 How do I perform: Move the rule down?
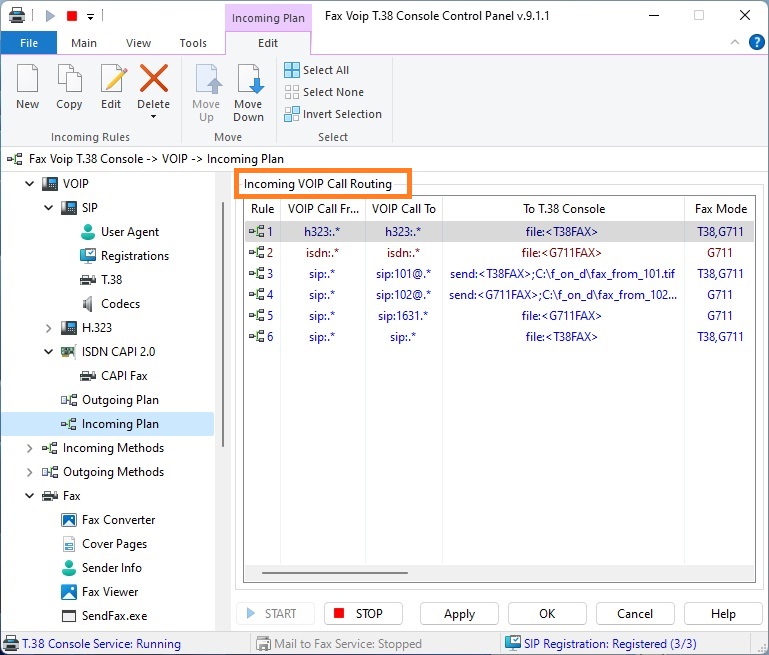point(249,94)
